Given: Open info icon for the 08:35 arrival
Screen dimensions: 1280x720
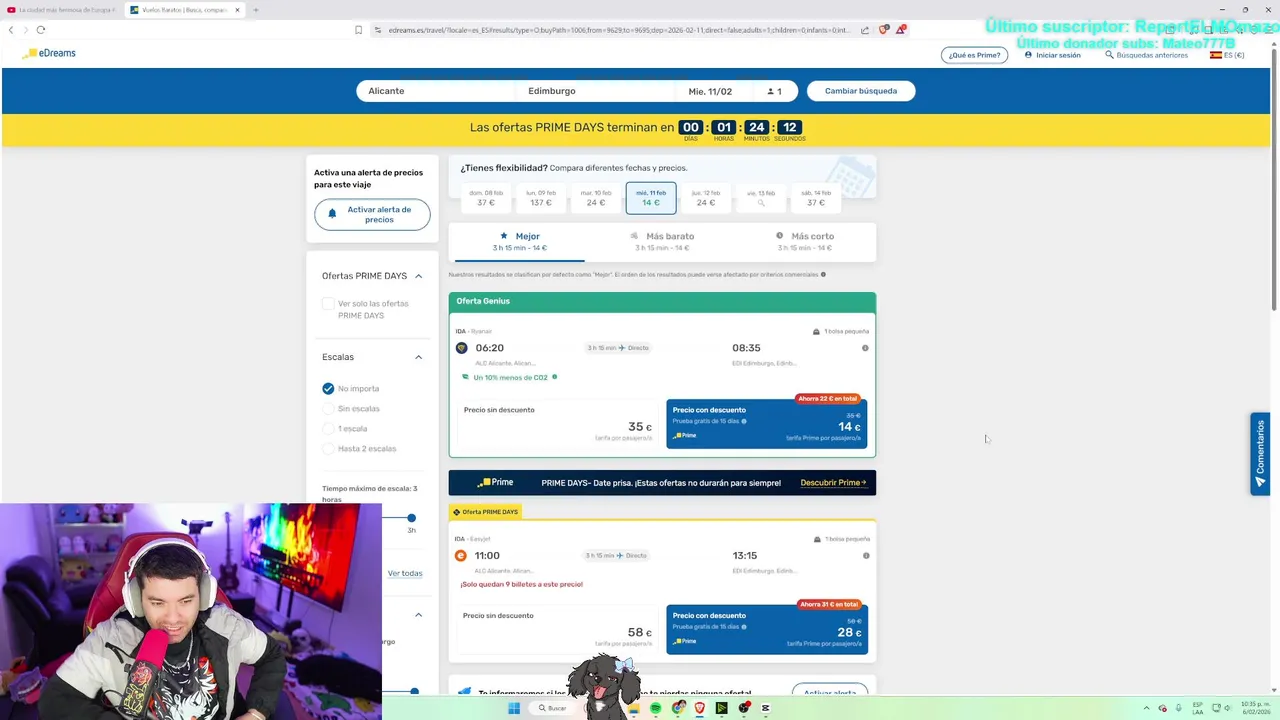Looking at the screenshot, I should pyautogui.click(x=865, y=348).
